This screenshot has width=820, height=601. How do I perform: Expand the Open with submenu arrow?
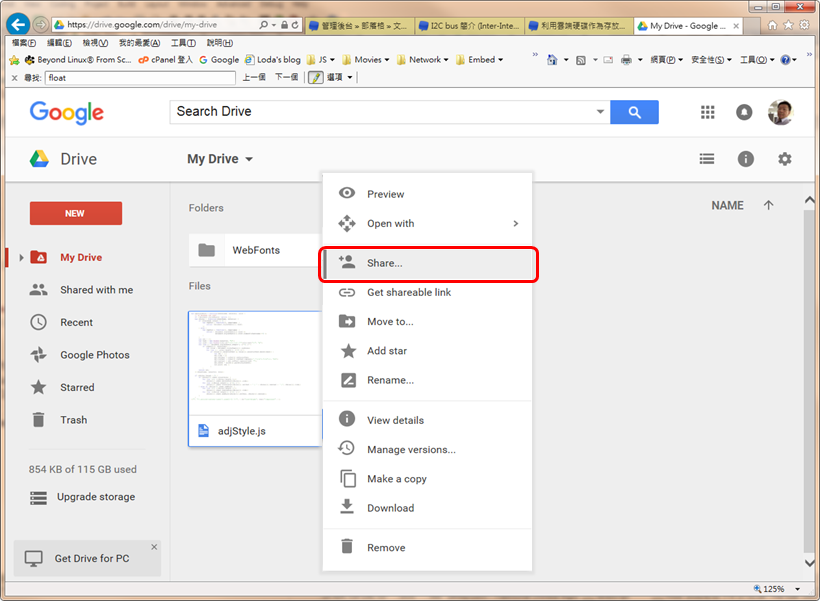coord(516,223)
